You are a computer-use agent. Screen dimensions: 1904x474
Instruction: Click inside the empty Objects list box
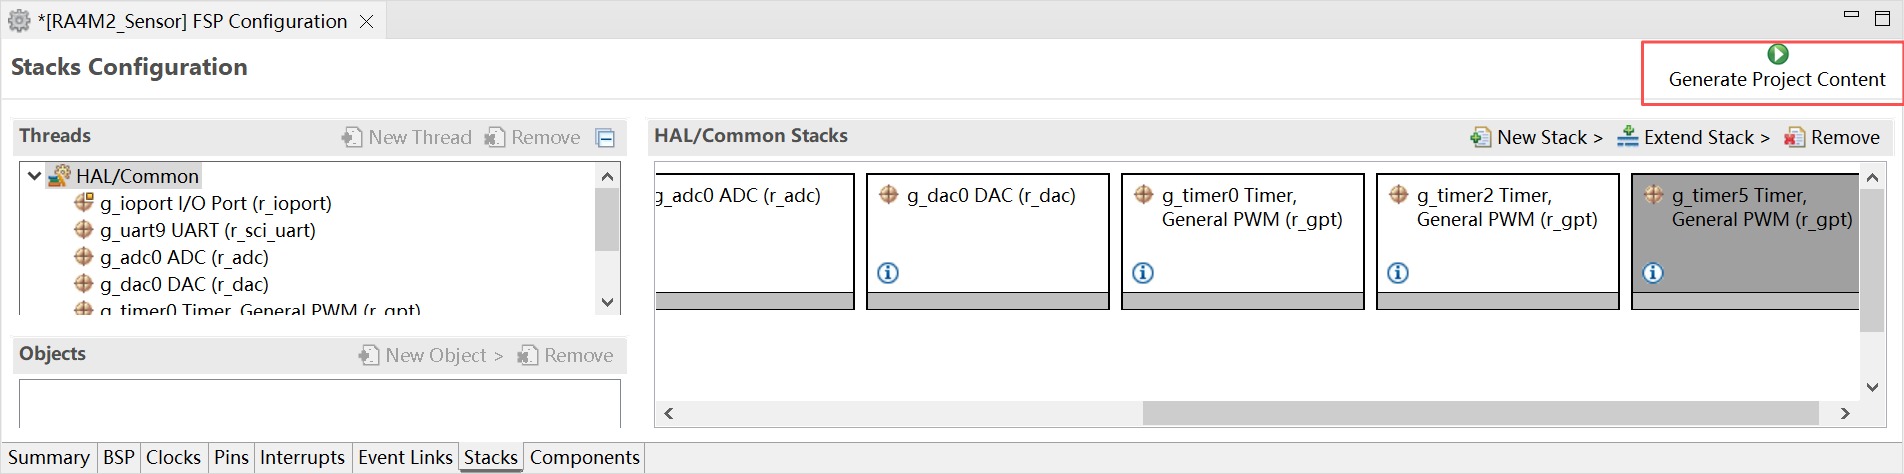click(x=320, y=404)
